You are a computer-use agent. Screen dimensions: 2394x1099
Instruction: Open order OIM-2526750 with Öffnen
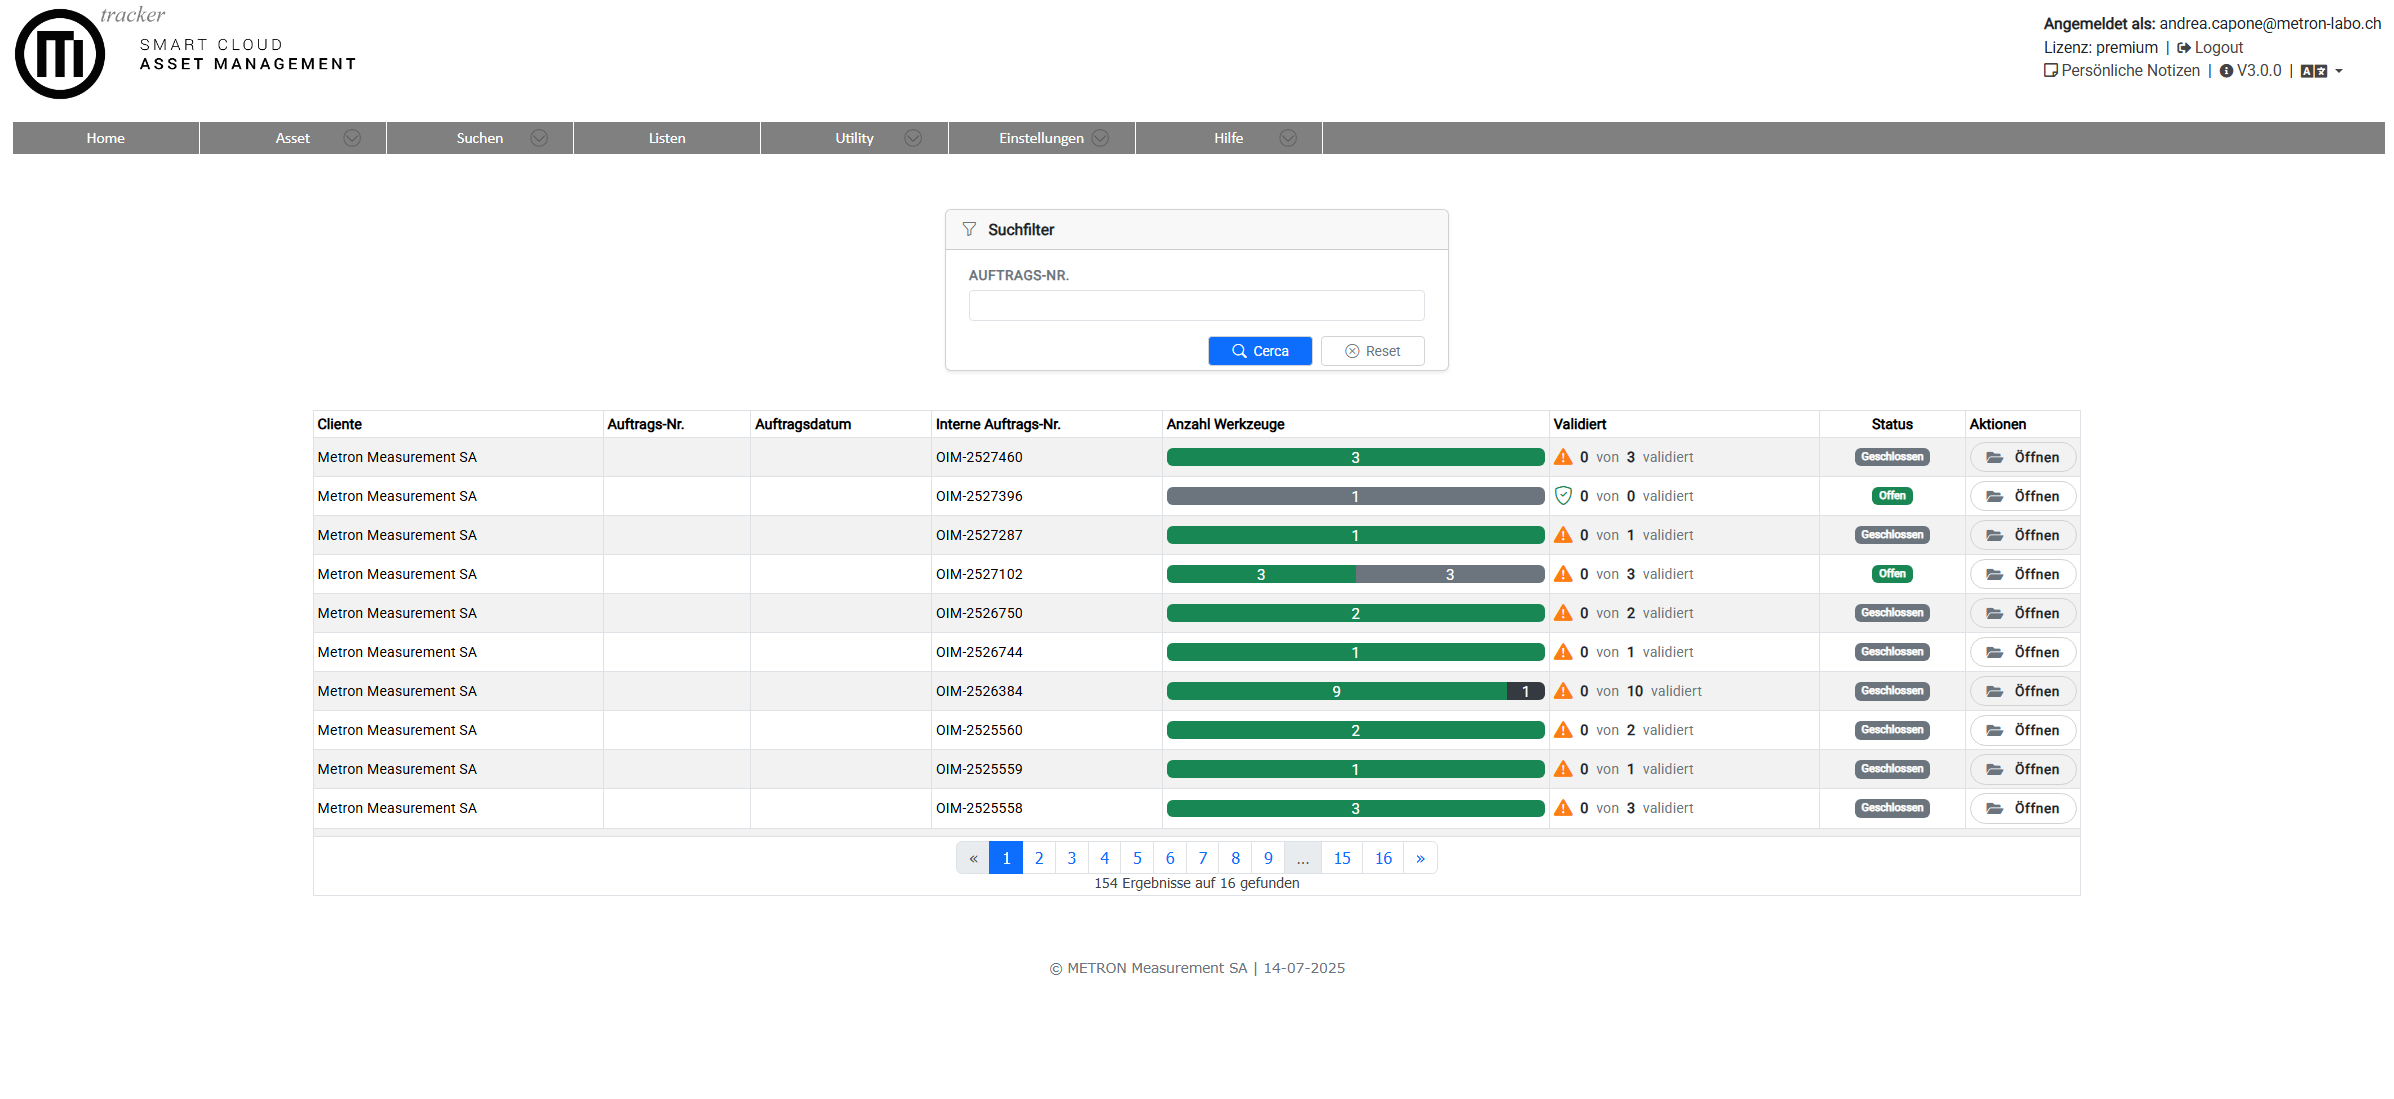point(2022,613)
